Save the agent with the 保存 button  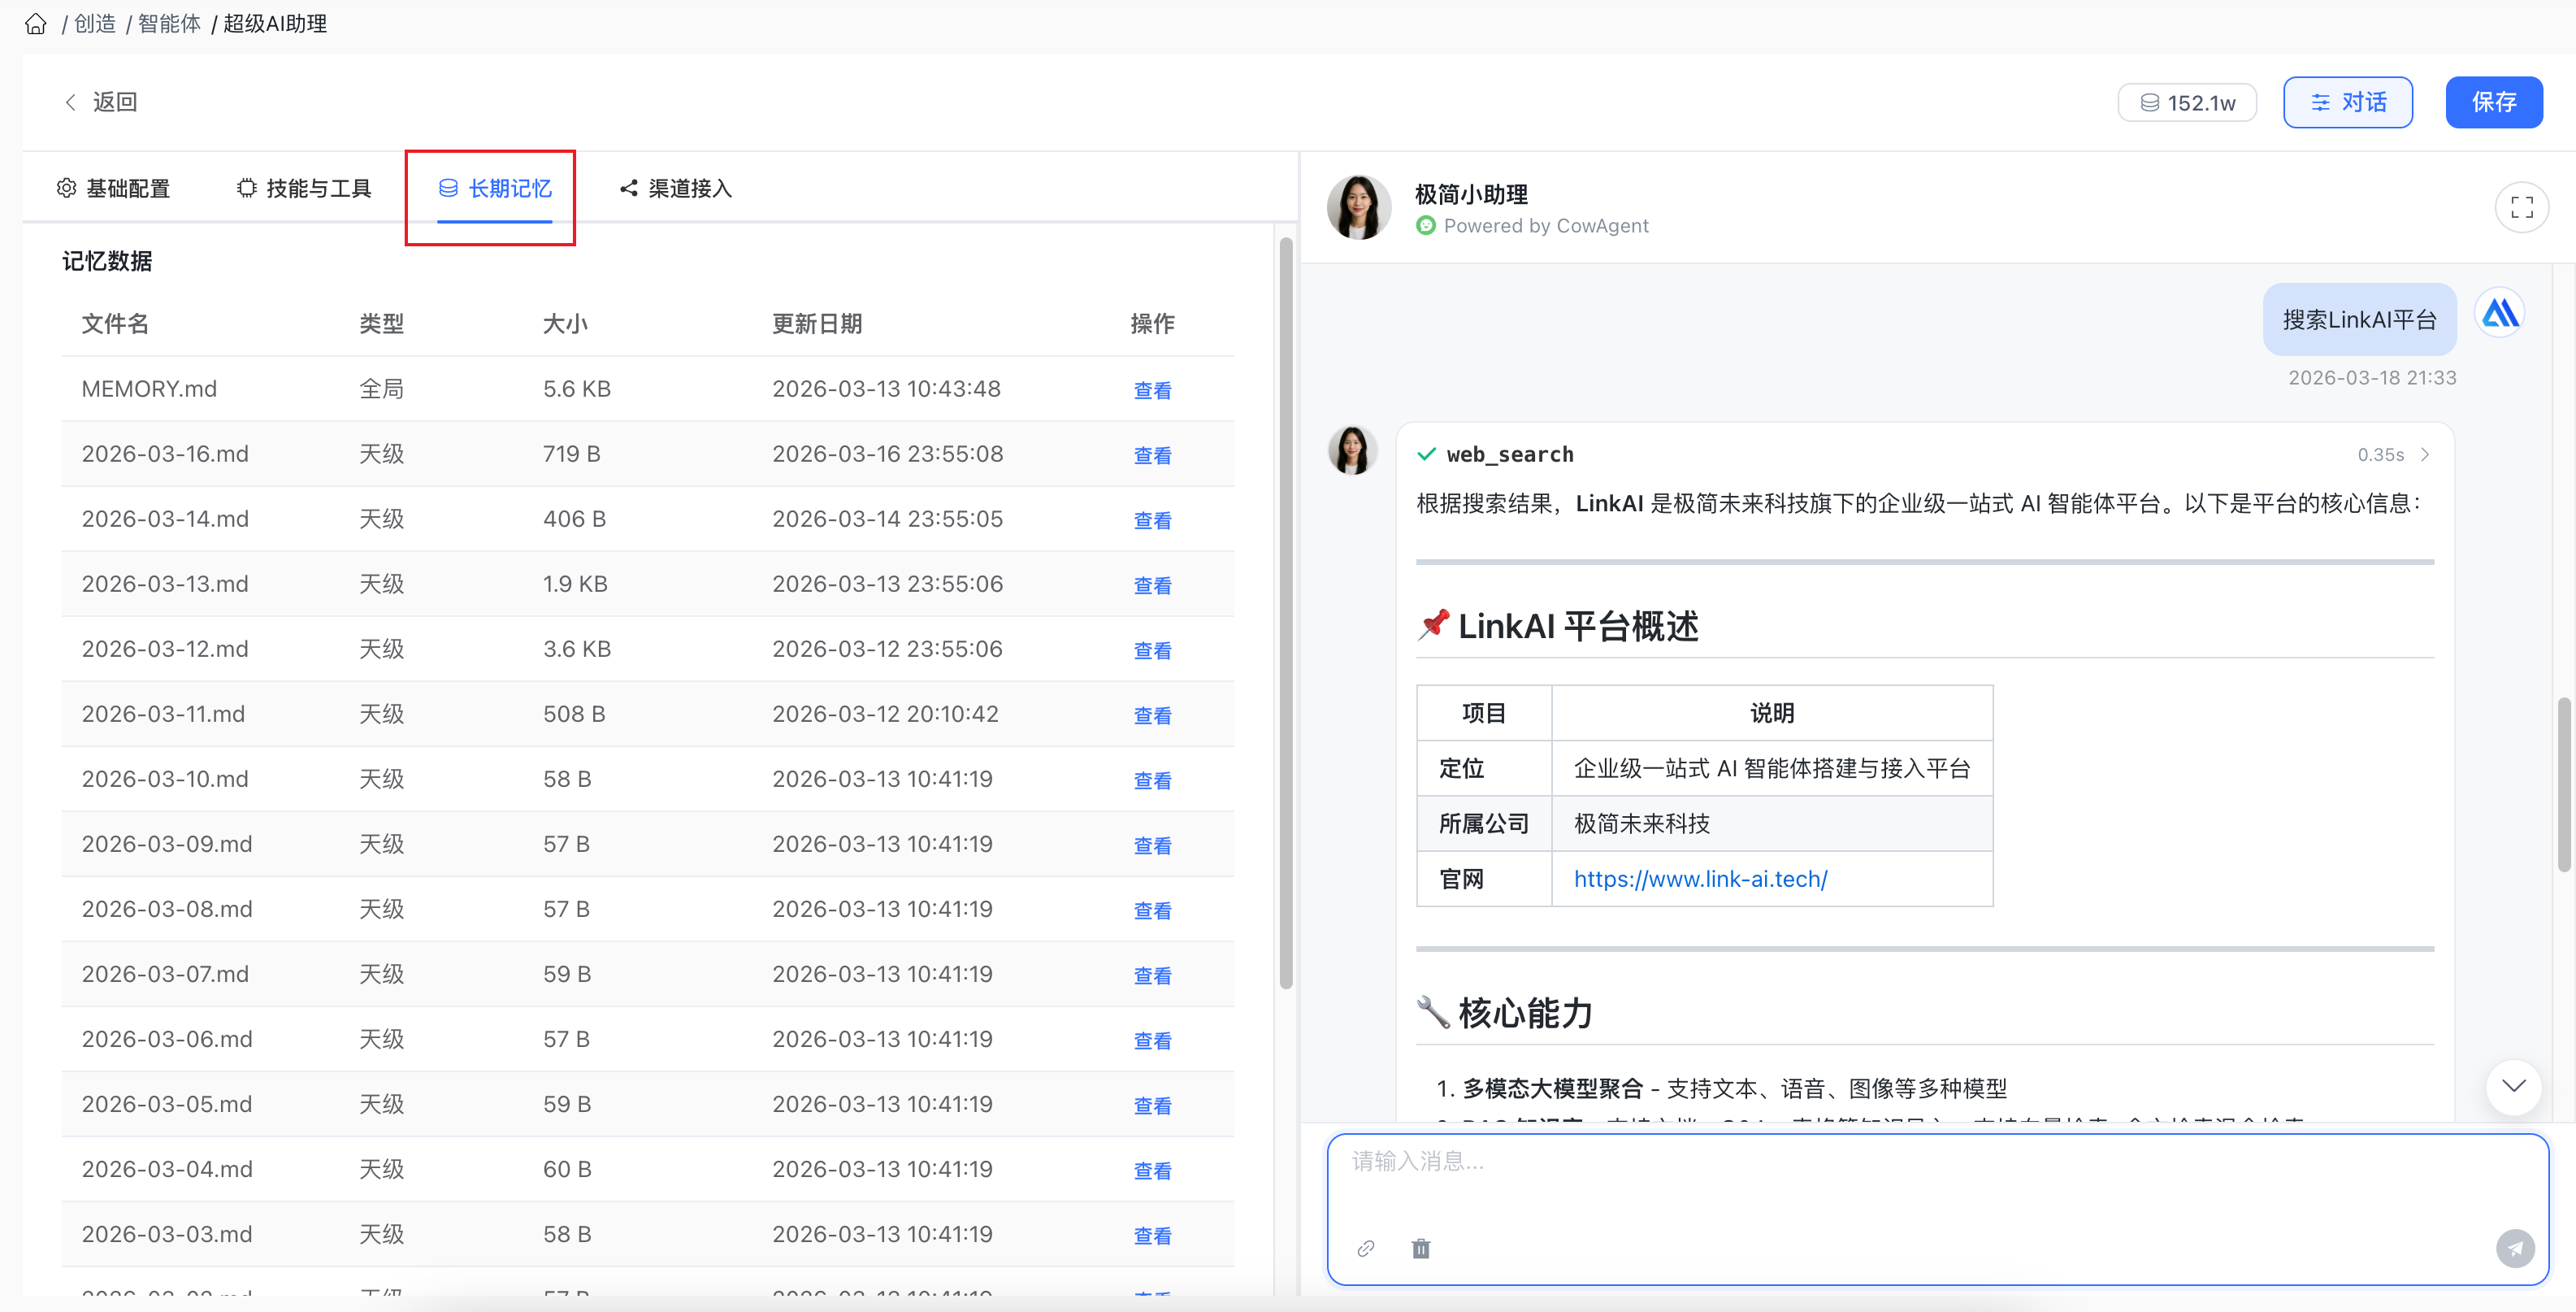[x=2494, y=101]
